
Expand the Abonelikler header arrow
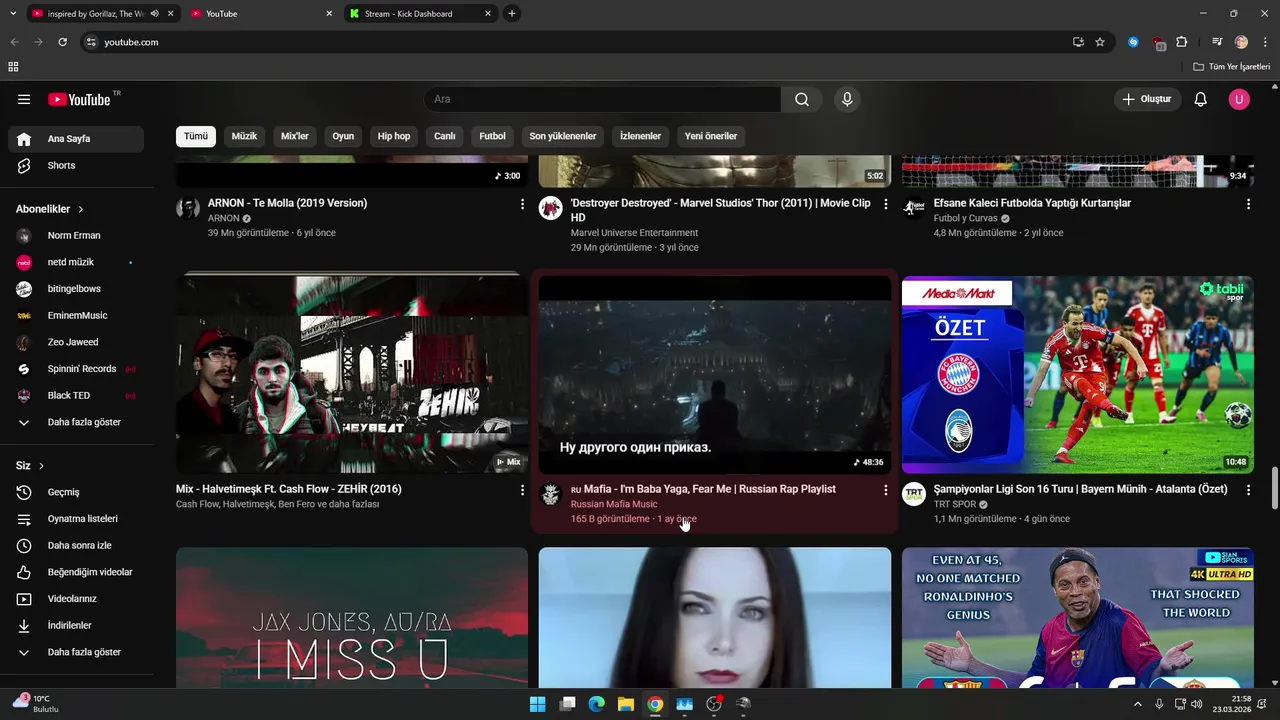pos(81,209)
